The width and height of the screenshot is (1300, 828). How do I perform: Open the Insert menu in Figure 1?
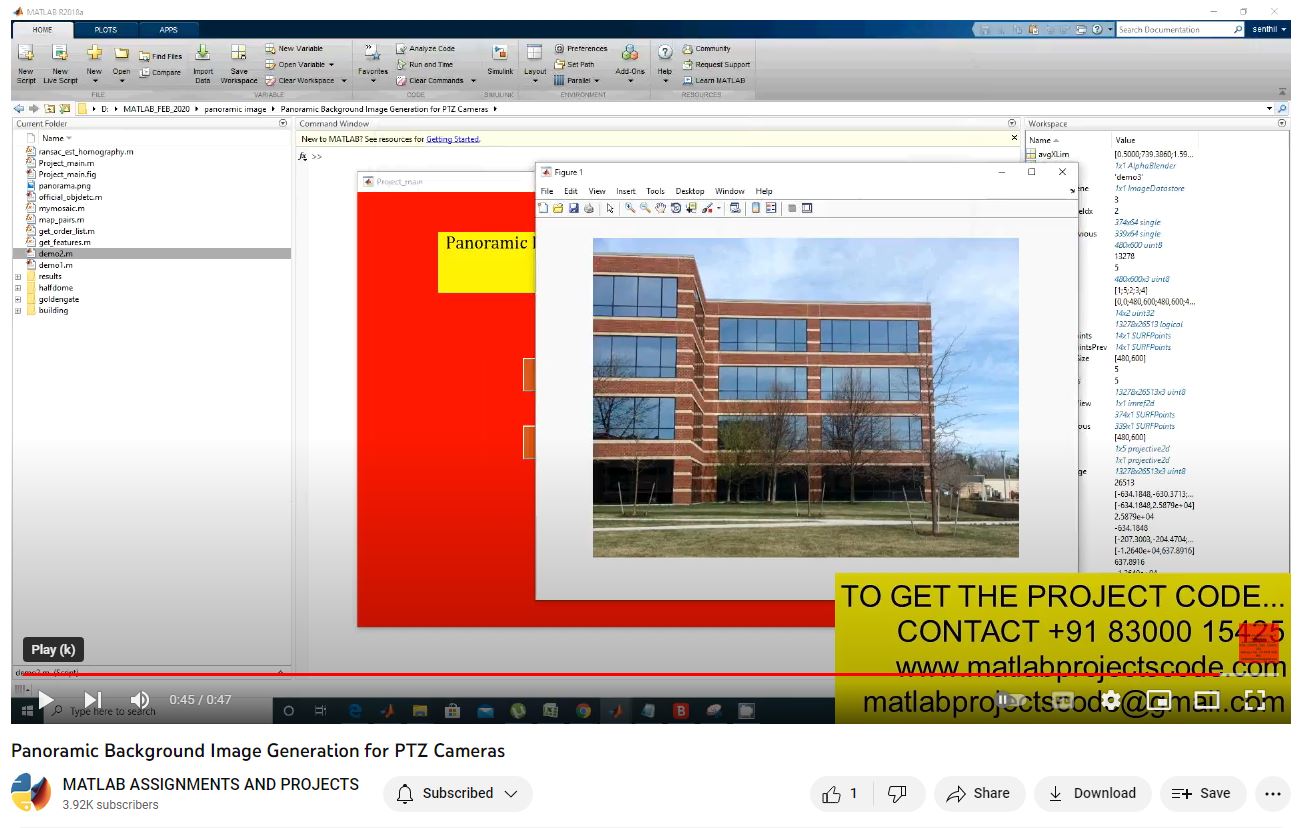(626, 191)
